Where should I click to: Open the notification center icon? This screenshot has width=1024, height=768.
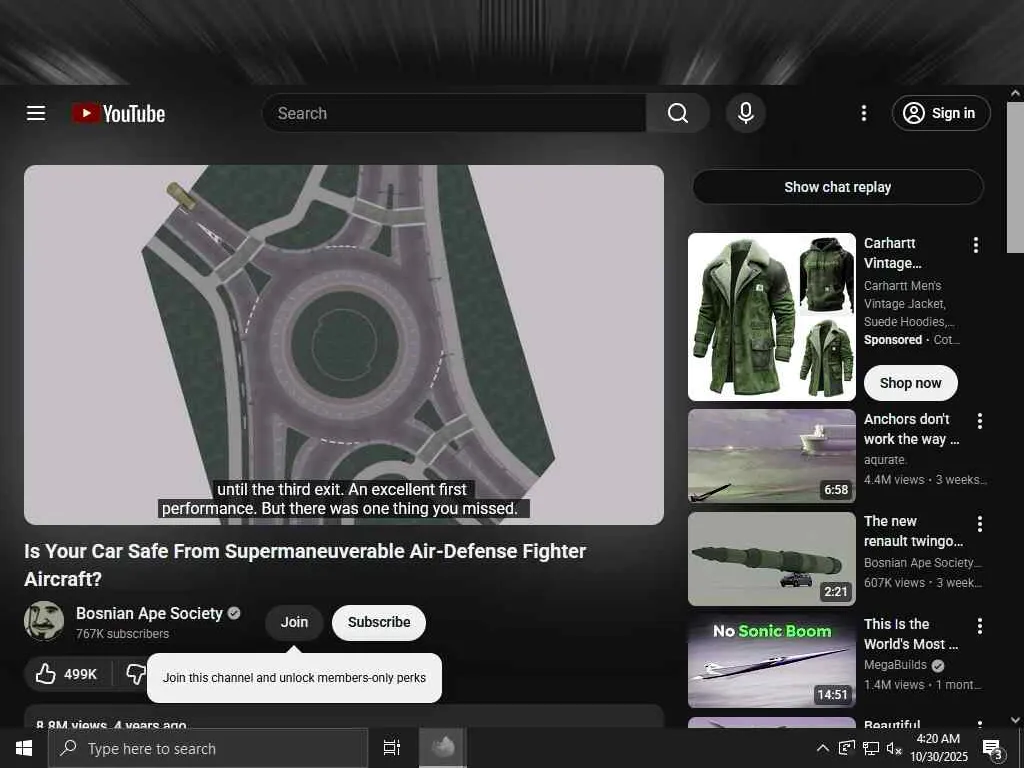pos(993,749)
